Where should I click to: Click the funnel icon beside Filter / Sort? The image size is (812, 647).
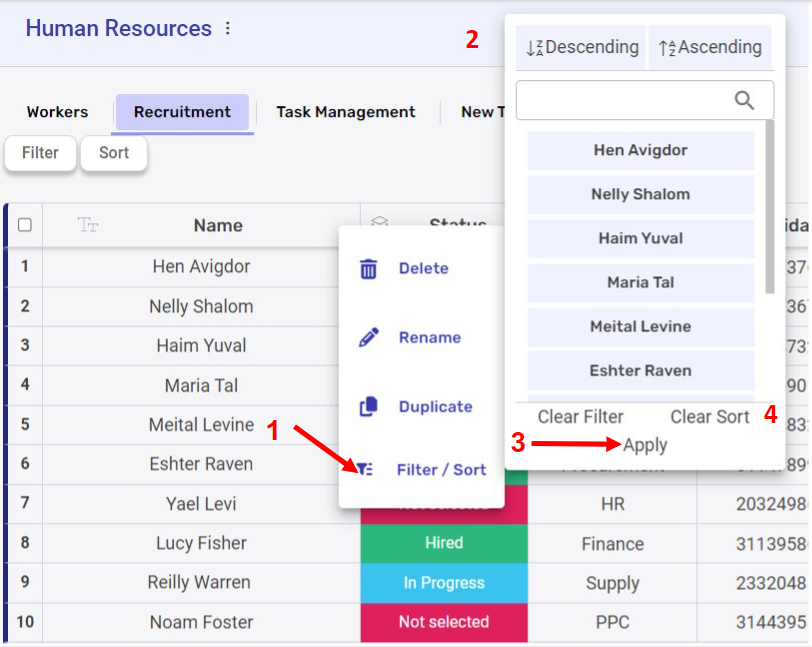coord(365,469)
